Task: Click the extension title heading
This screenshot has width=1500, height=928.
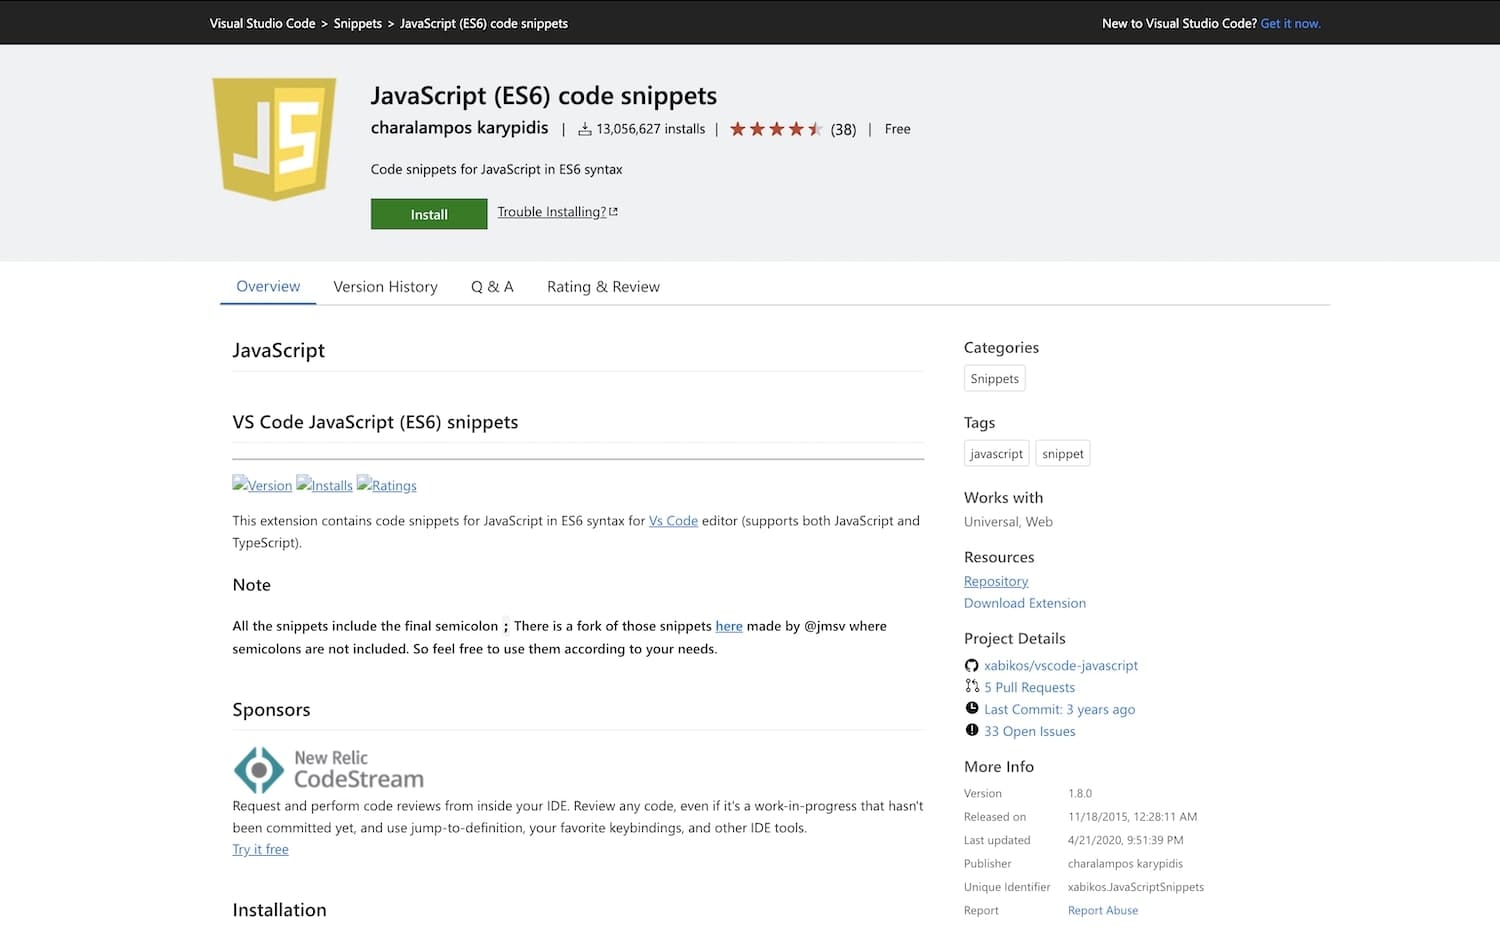Action: 544,95
